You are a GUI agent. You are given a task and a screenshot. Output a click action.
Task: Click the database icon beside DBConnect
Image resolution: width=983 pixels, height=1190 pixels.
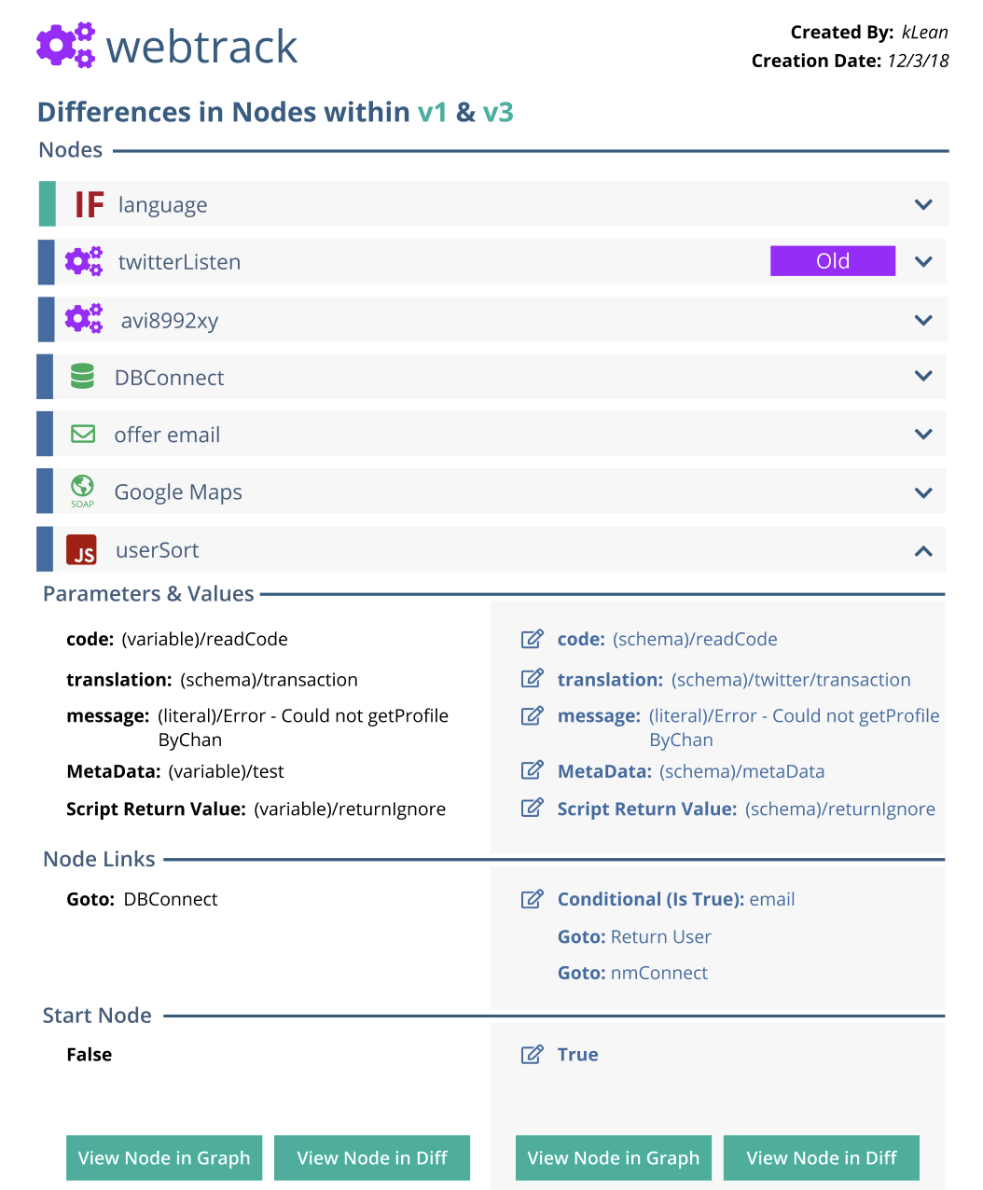[82, 377]
